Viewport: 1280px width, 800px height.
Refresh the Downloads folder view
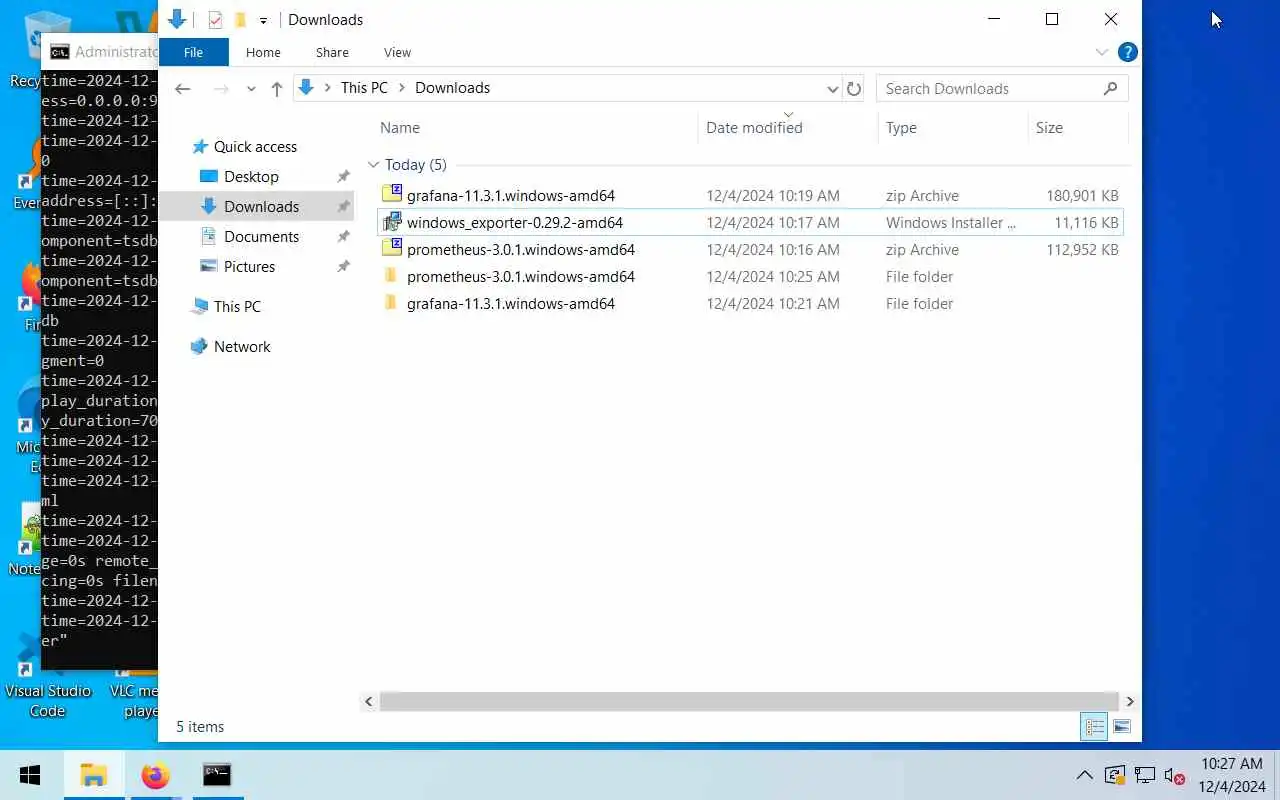(x=853, y=89)
